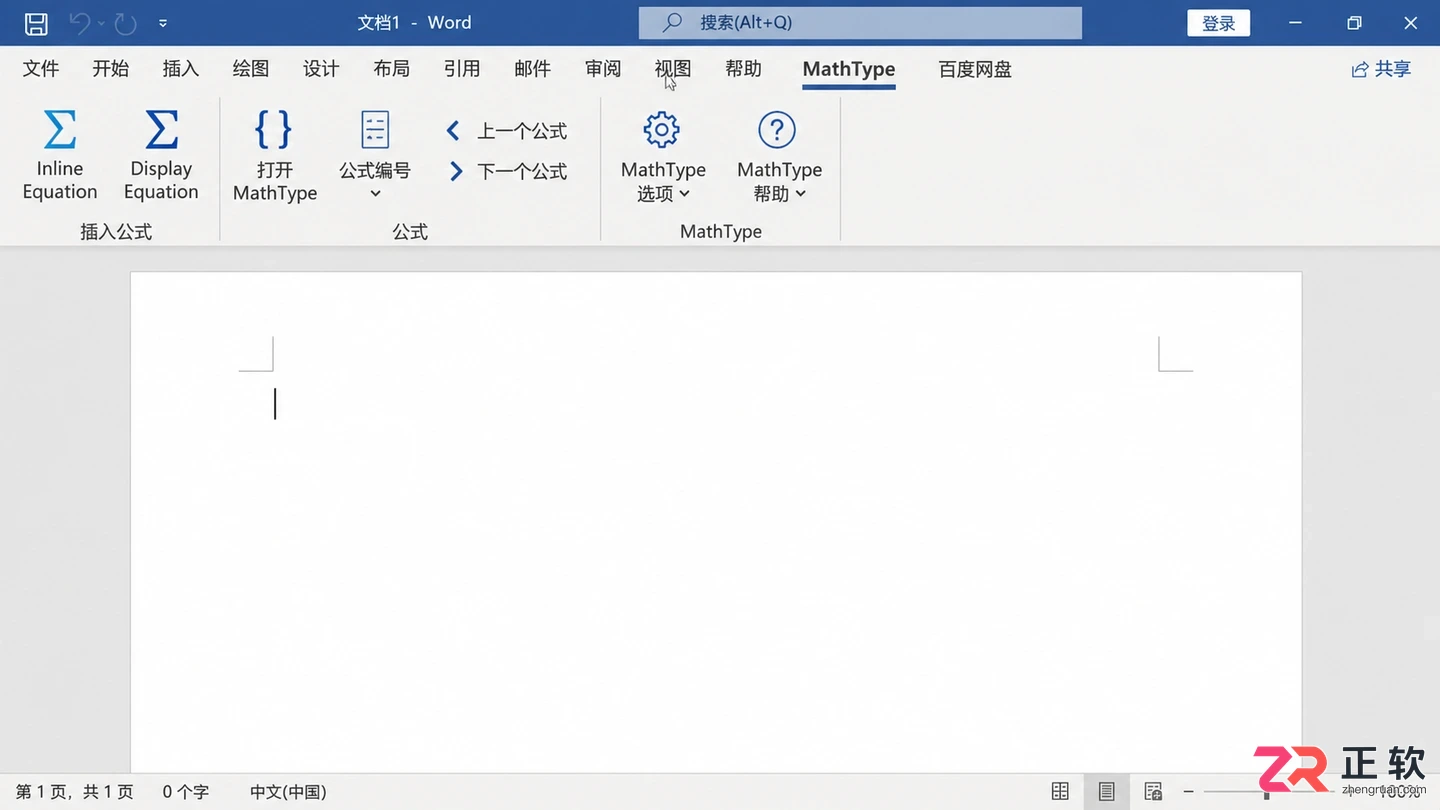Click the 共享 share button
This screenshot has height=810, width=1440.
coord(1381,69)
